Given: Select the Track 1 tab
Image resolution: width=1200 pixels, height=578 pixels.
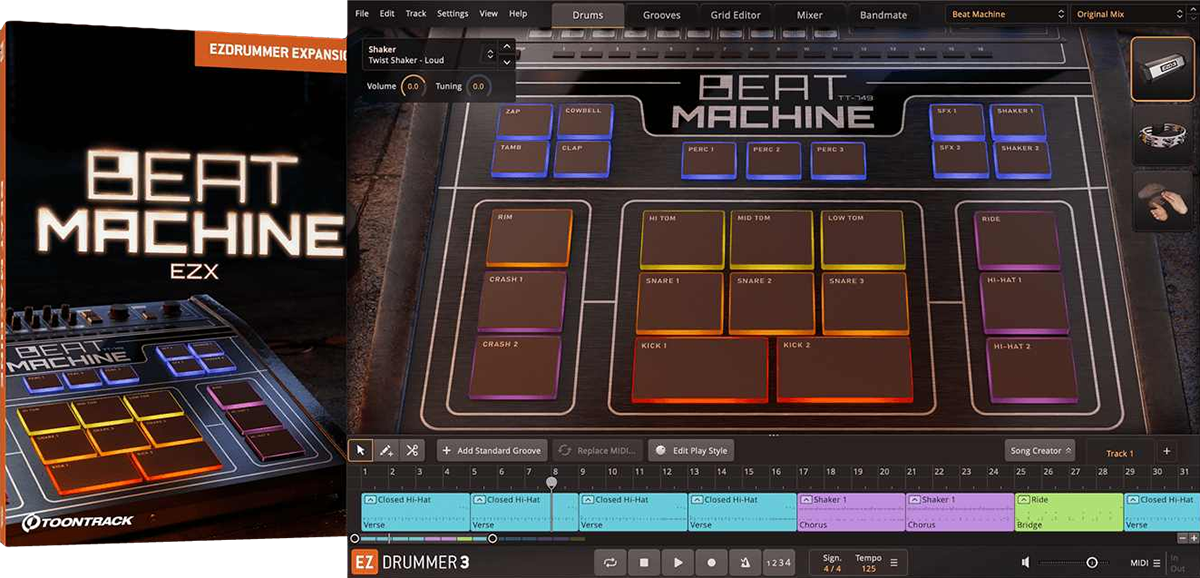Looking at the screenshot, I should point(1119,453).
